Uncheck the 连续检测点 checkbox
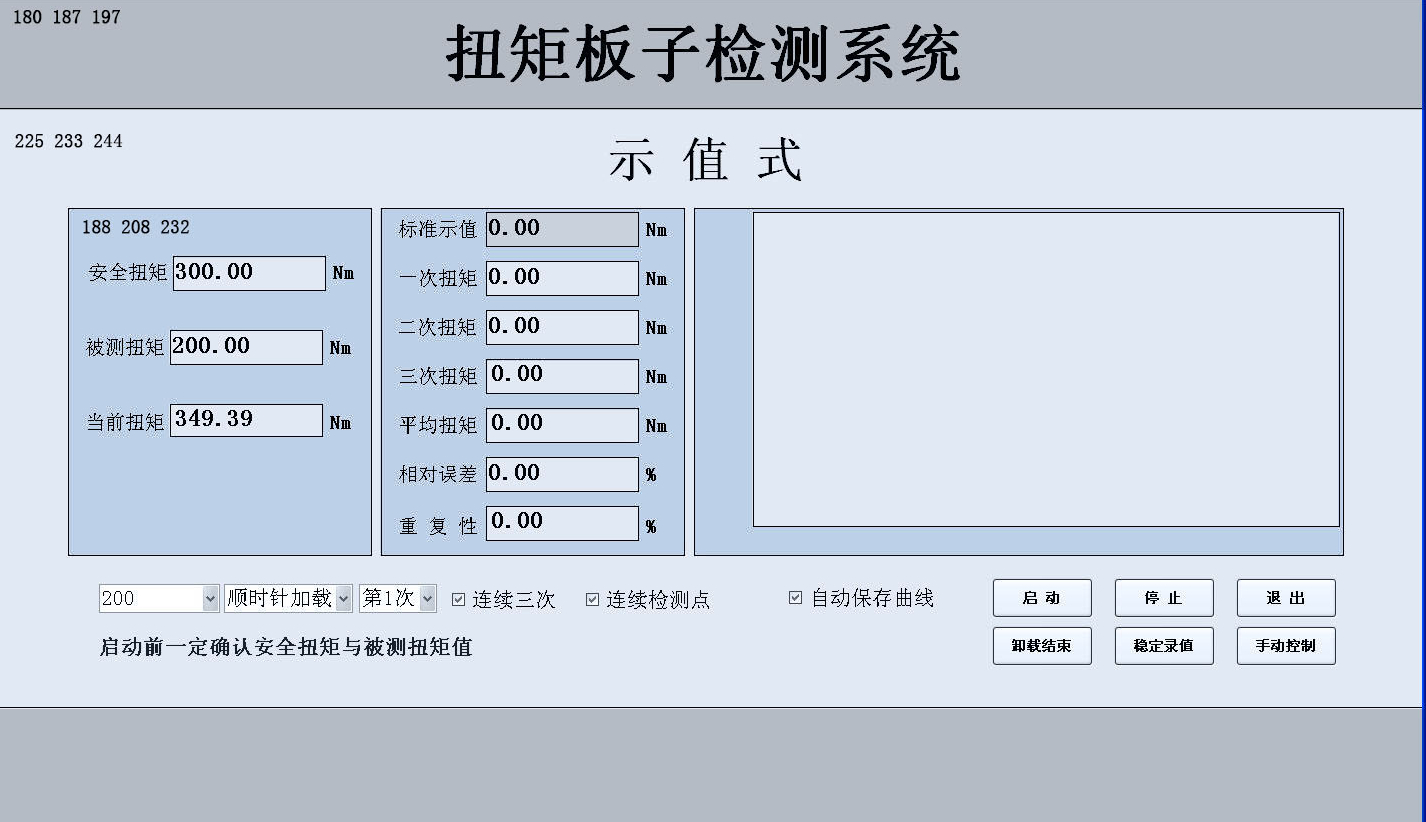 click(x=592, y=599)
